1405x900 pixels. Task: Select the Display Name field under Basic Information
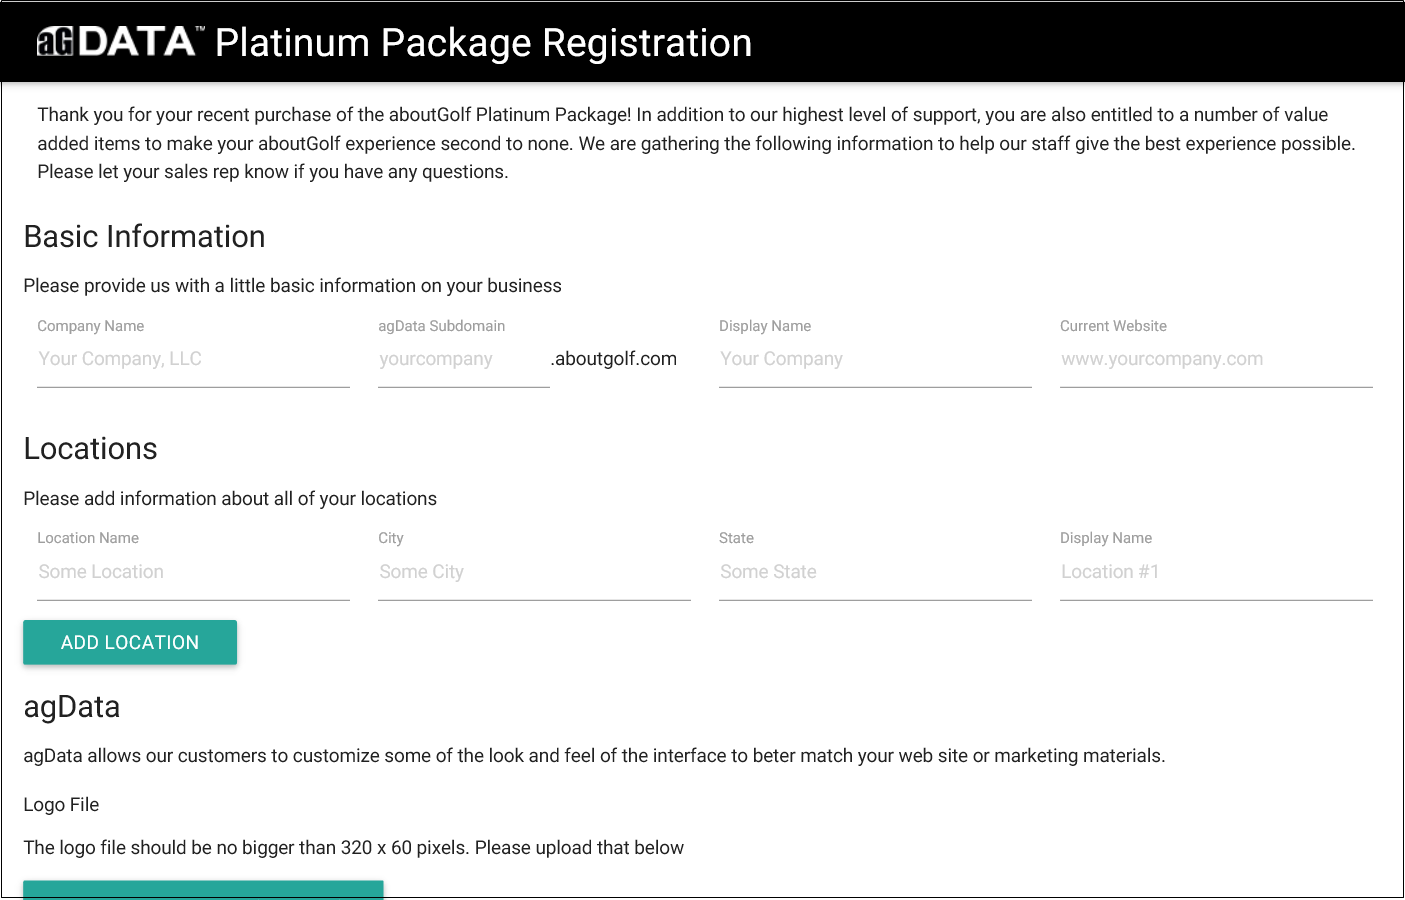tap(875, 360)
